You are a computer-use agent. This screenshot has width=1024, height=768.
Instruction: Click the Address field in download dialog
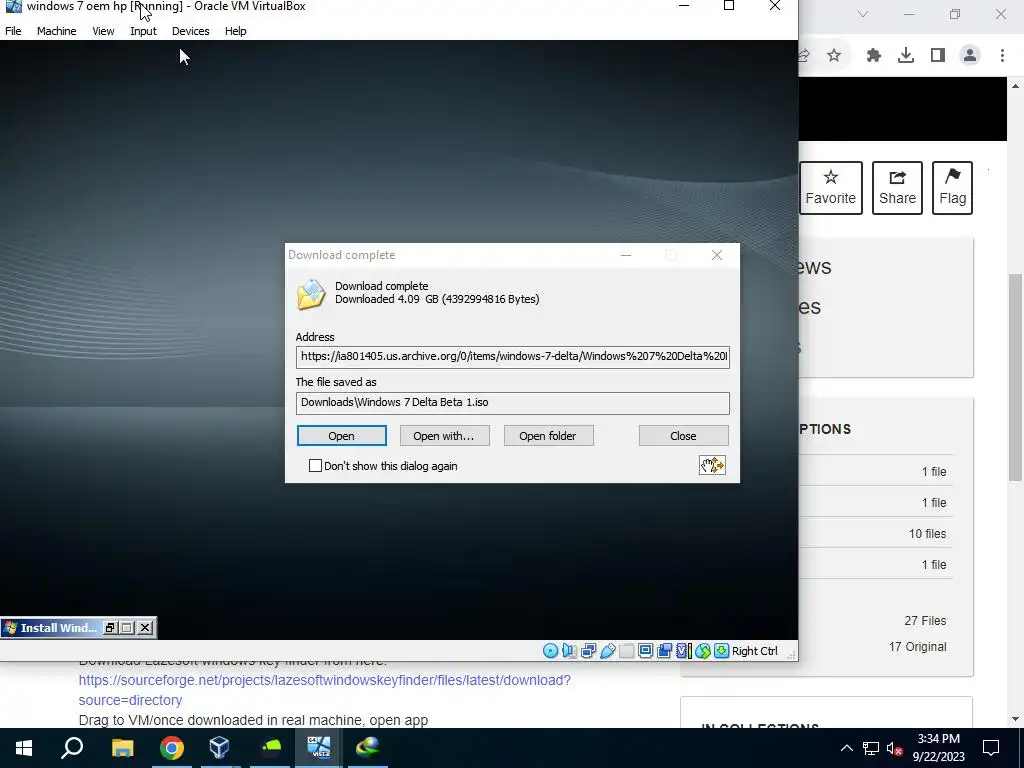click(x=513, y=357)
